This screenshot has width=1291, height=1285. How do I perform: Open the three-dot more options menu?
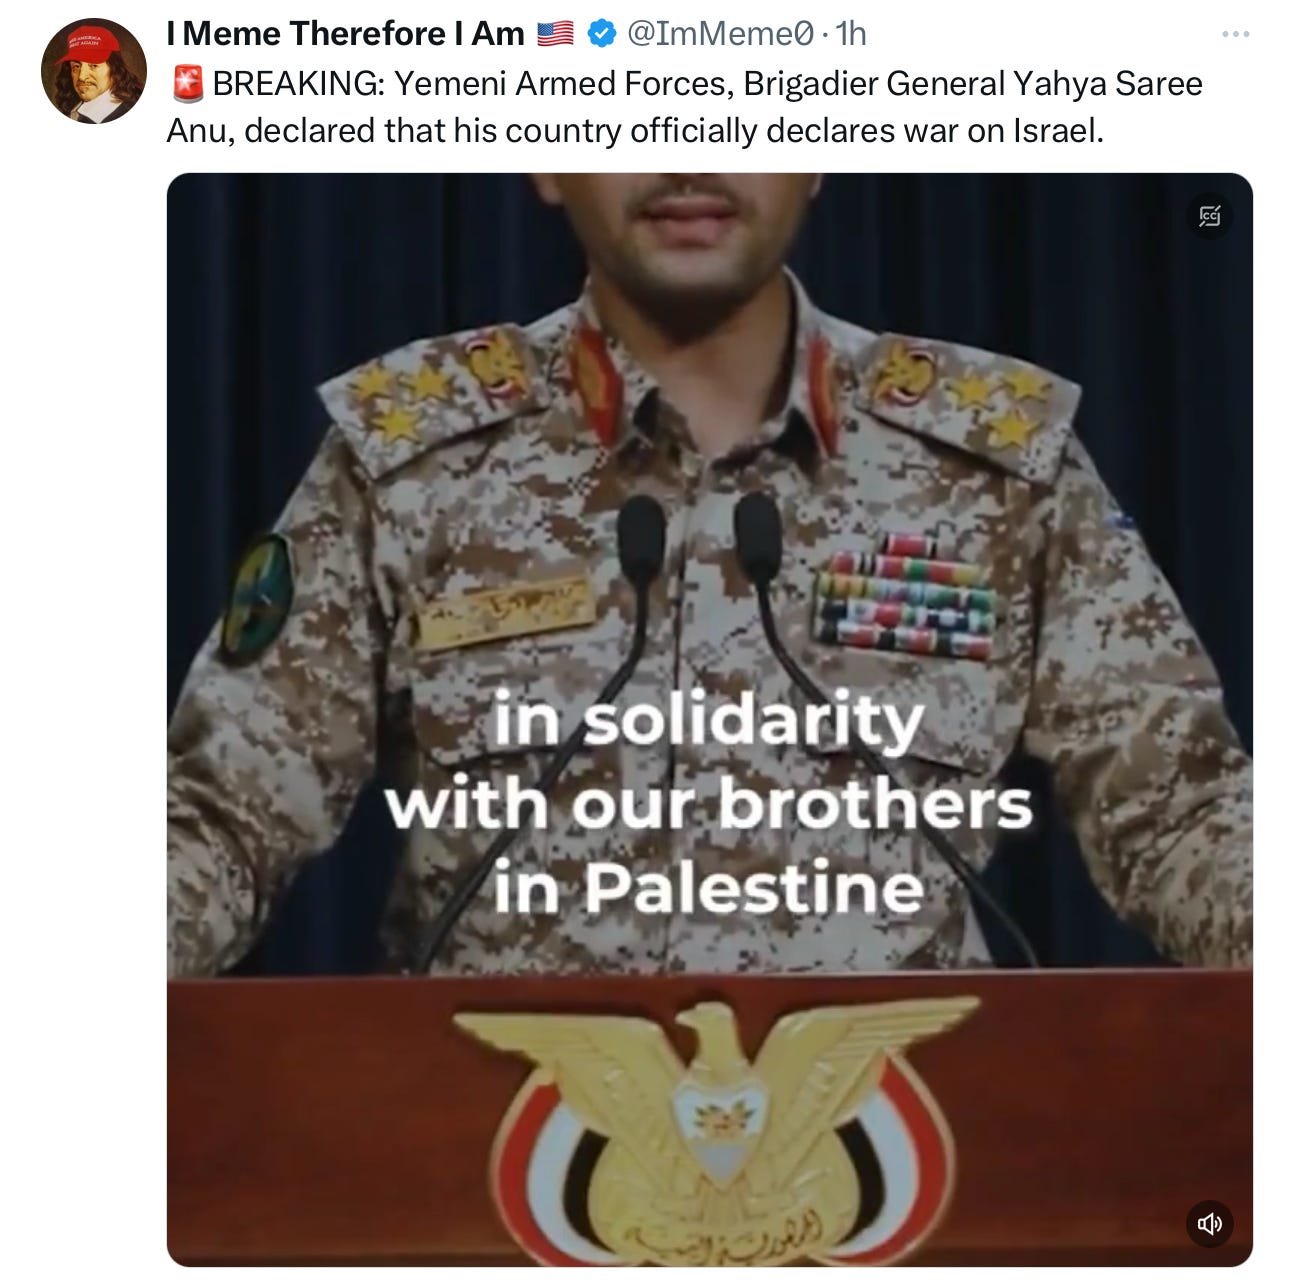pos(1235,34)
